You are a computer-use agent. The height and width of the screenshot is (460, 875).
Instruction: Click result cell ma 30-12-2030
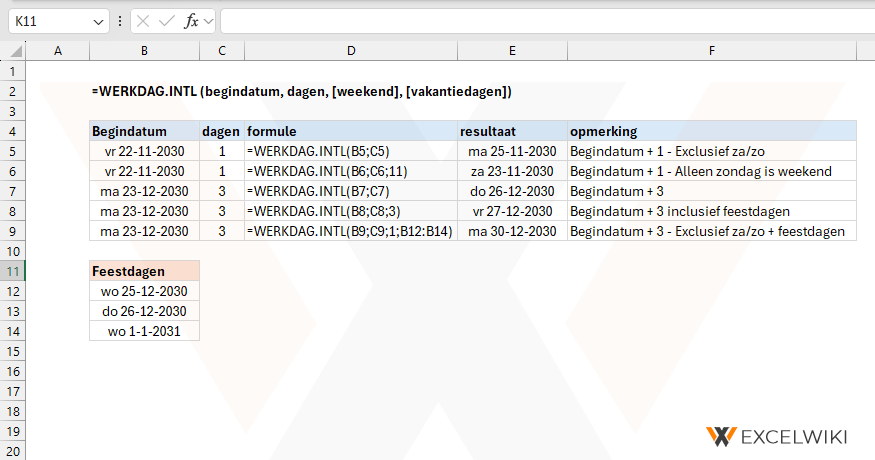coord(512,231)
